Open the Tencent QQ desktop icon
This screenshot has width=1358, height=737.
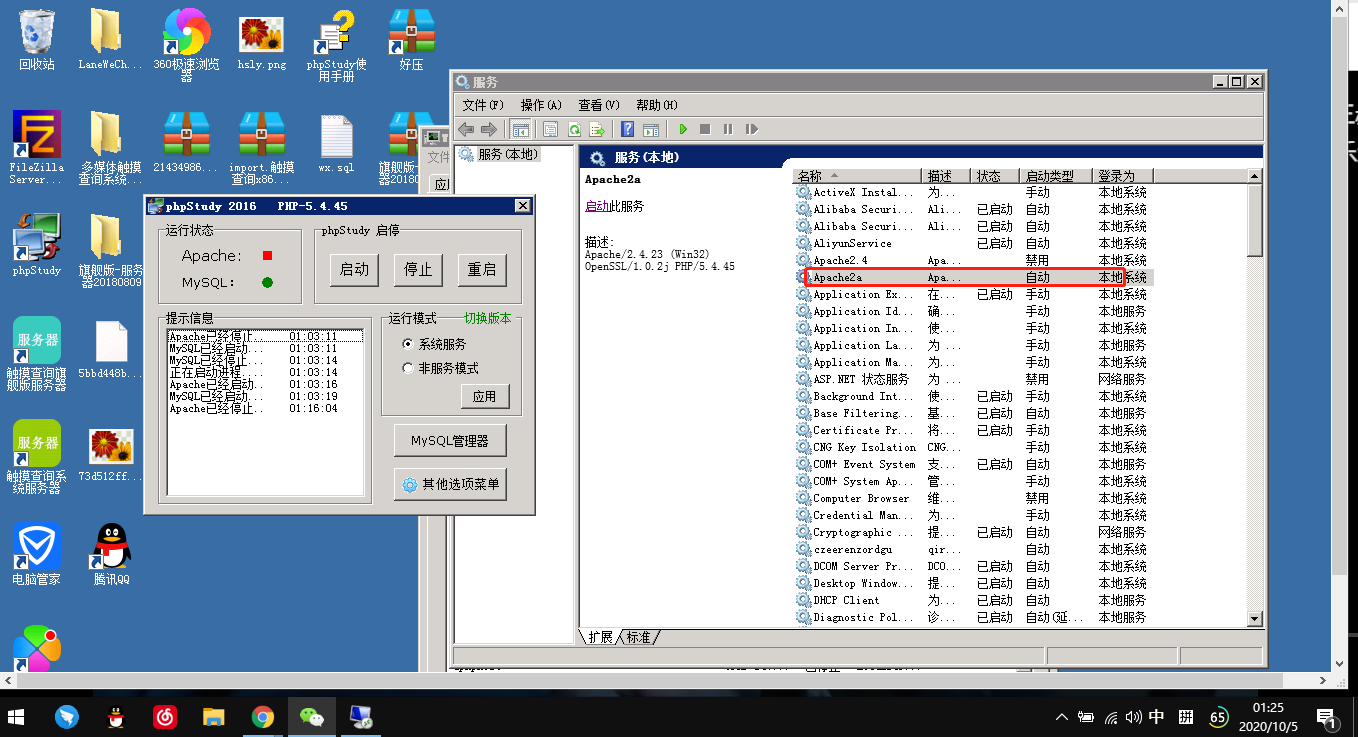point(112,555)
